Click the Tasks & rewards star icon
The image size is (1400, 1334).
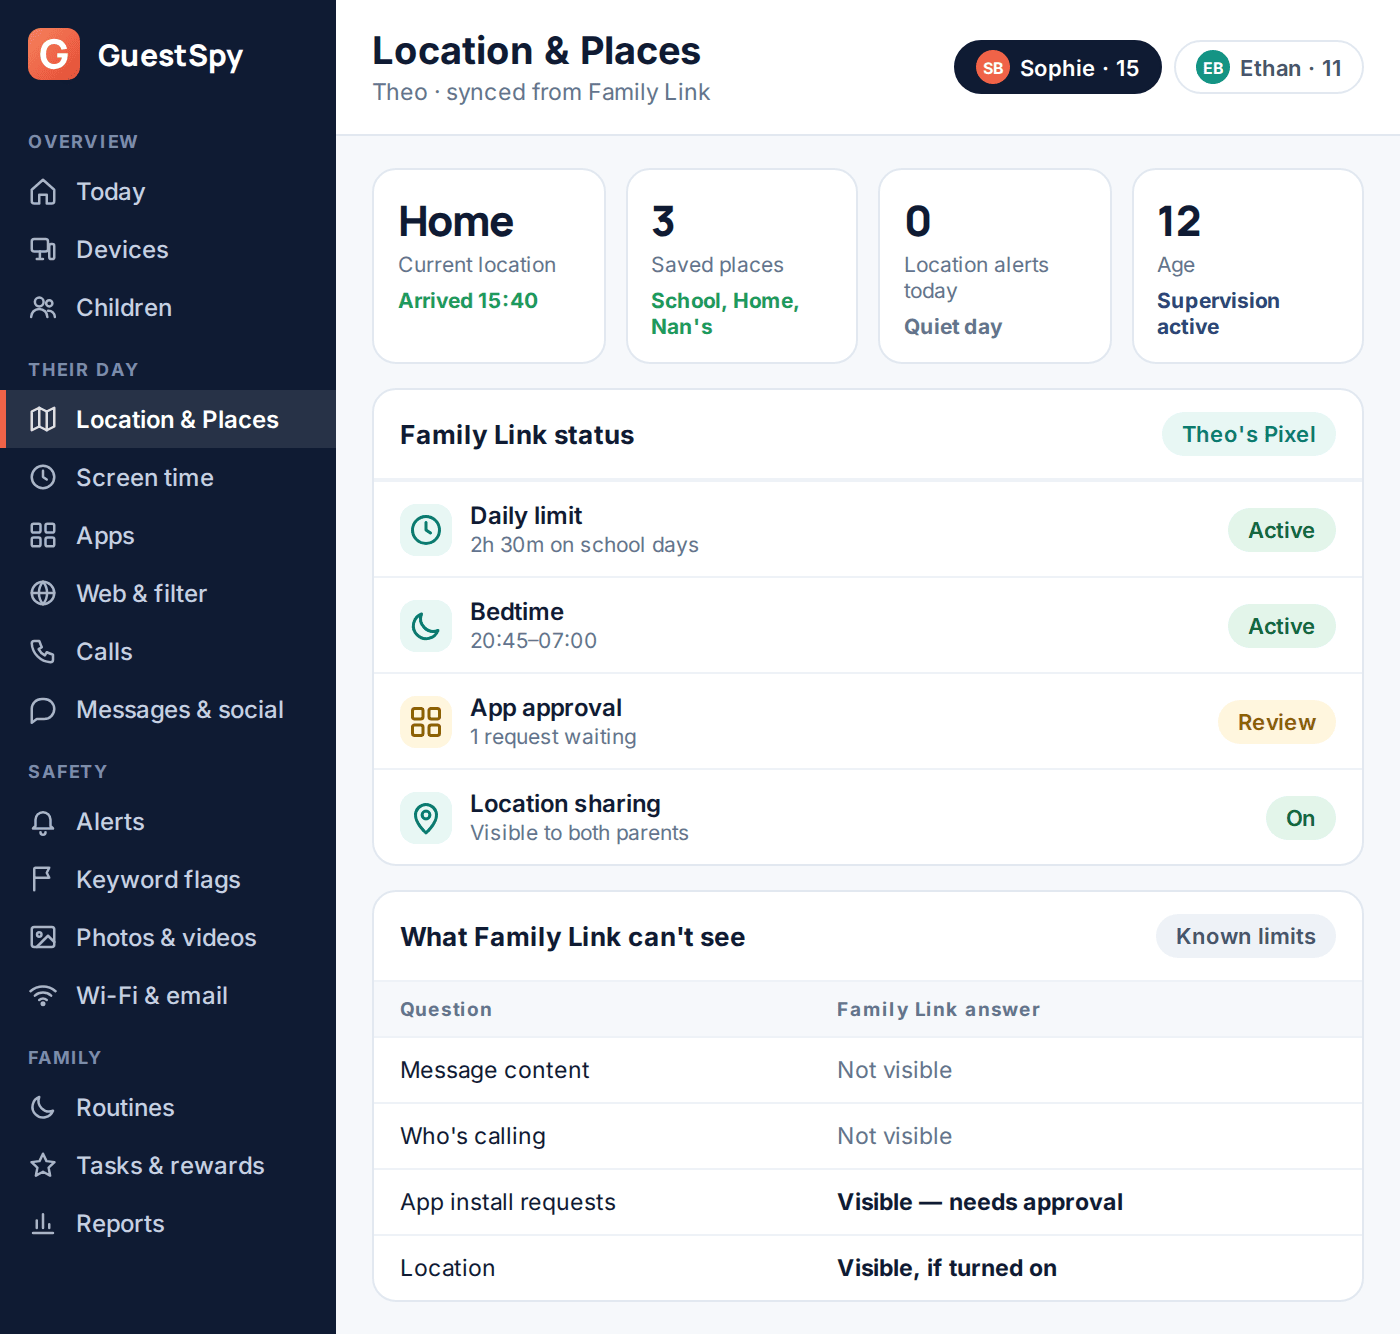(x=43, y=1165)
